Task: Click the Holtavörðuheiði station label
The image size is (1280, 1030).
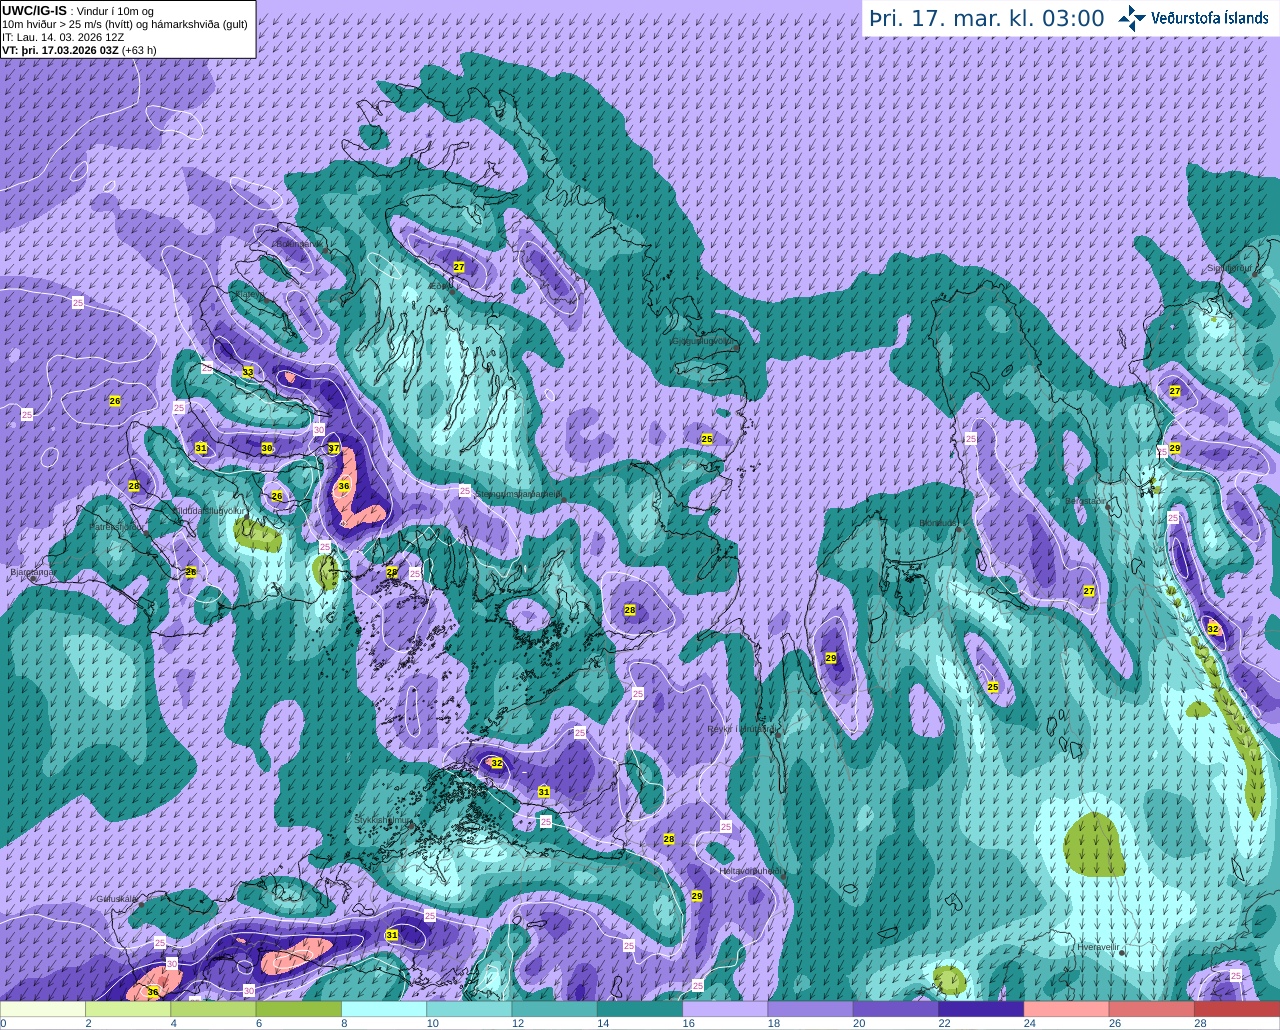Action: click(750, 871)
